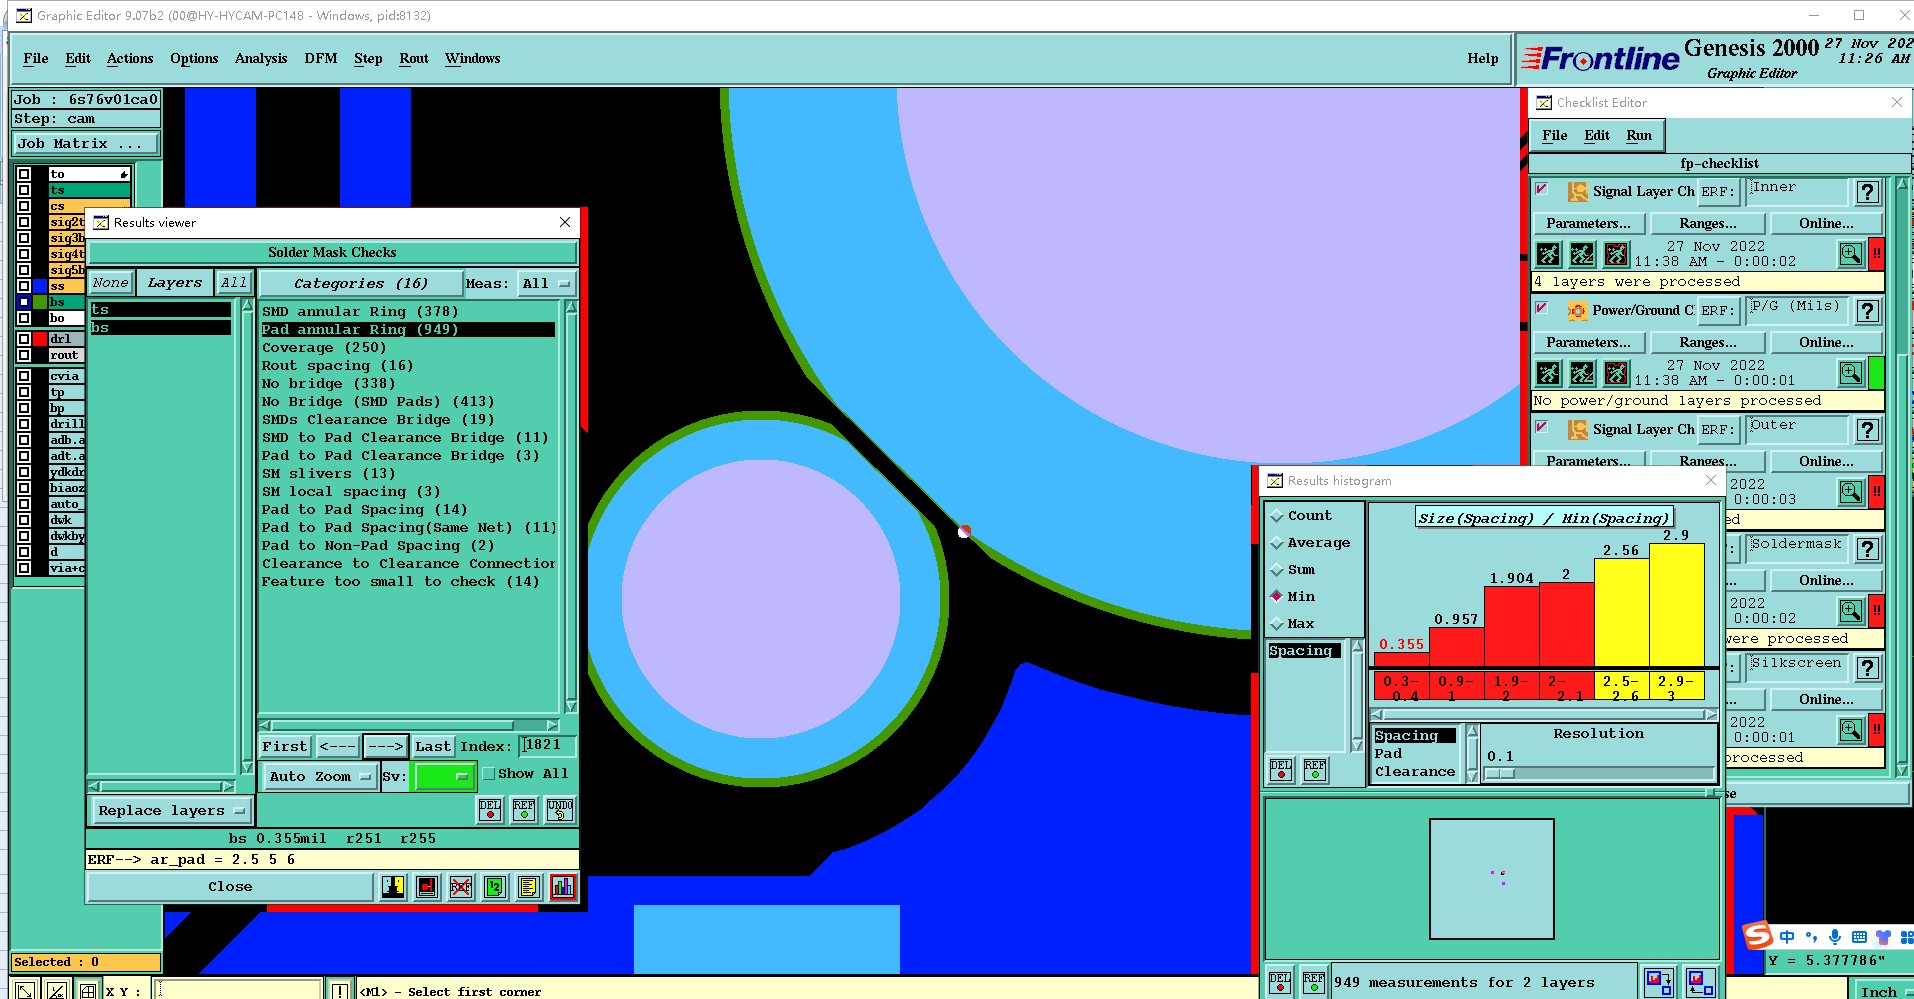Open the Actions menu
The width and height of the screenshot is (1914, 999).
click(x=130, y=58)
